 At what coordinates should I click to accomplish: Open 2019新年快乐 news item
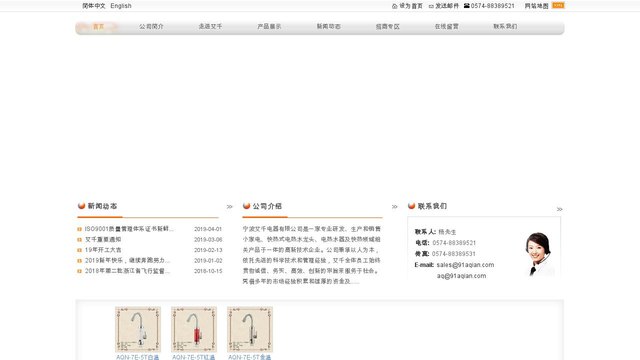coord(127,260)
